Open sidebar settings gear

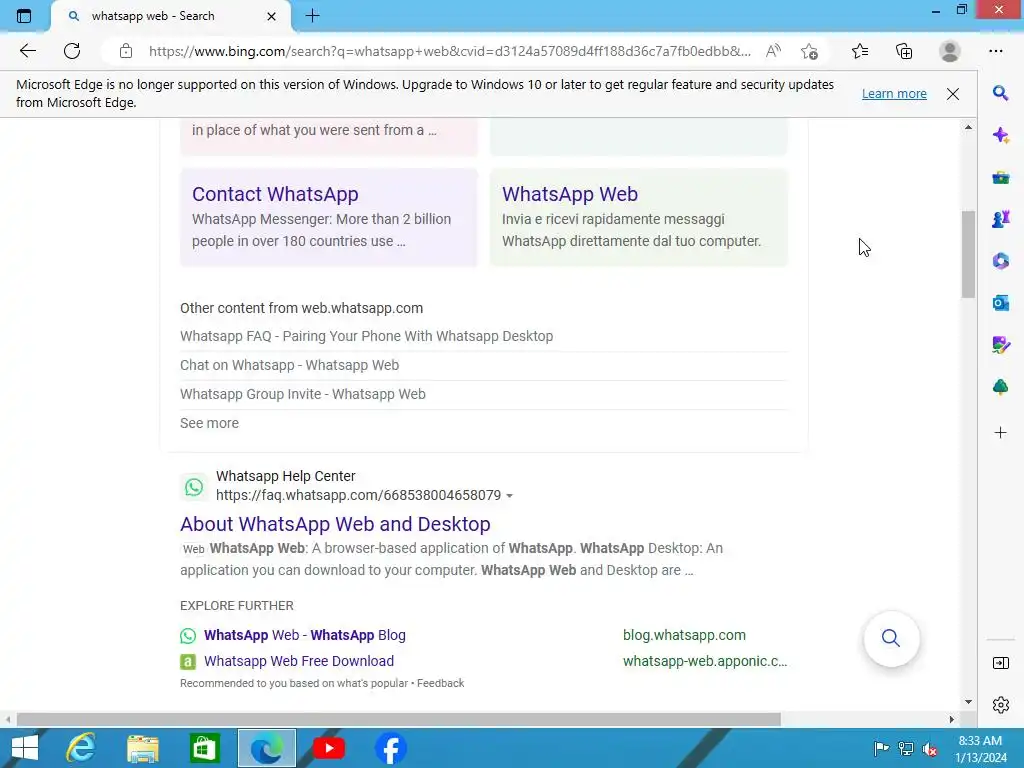[x=1000, y=705]
